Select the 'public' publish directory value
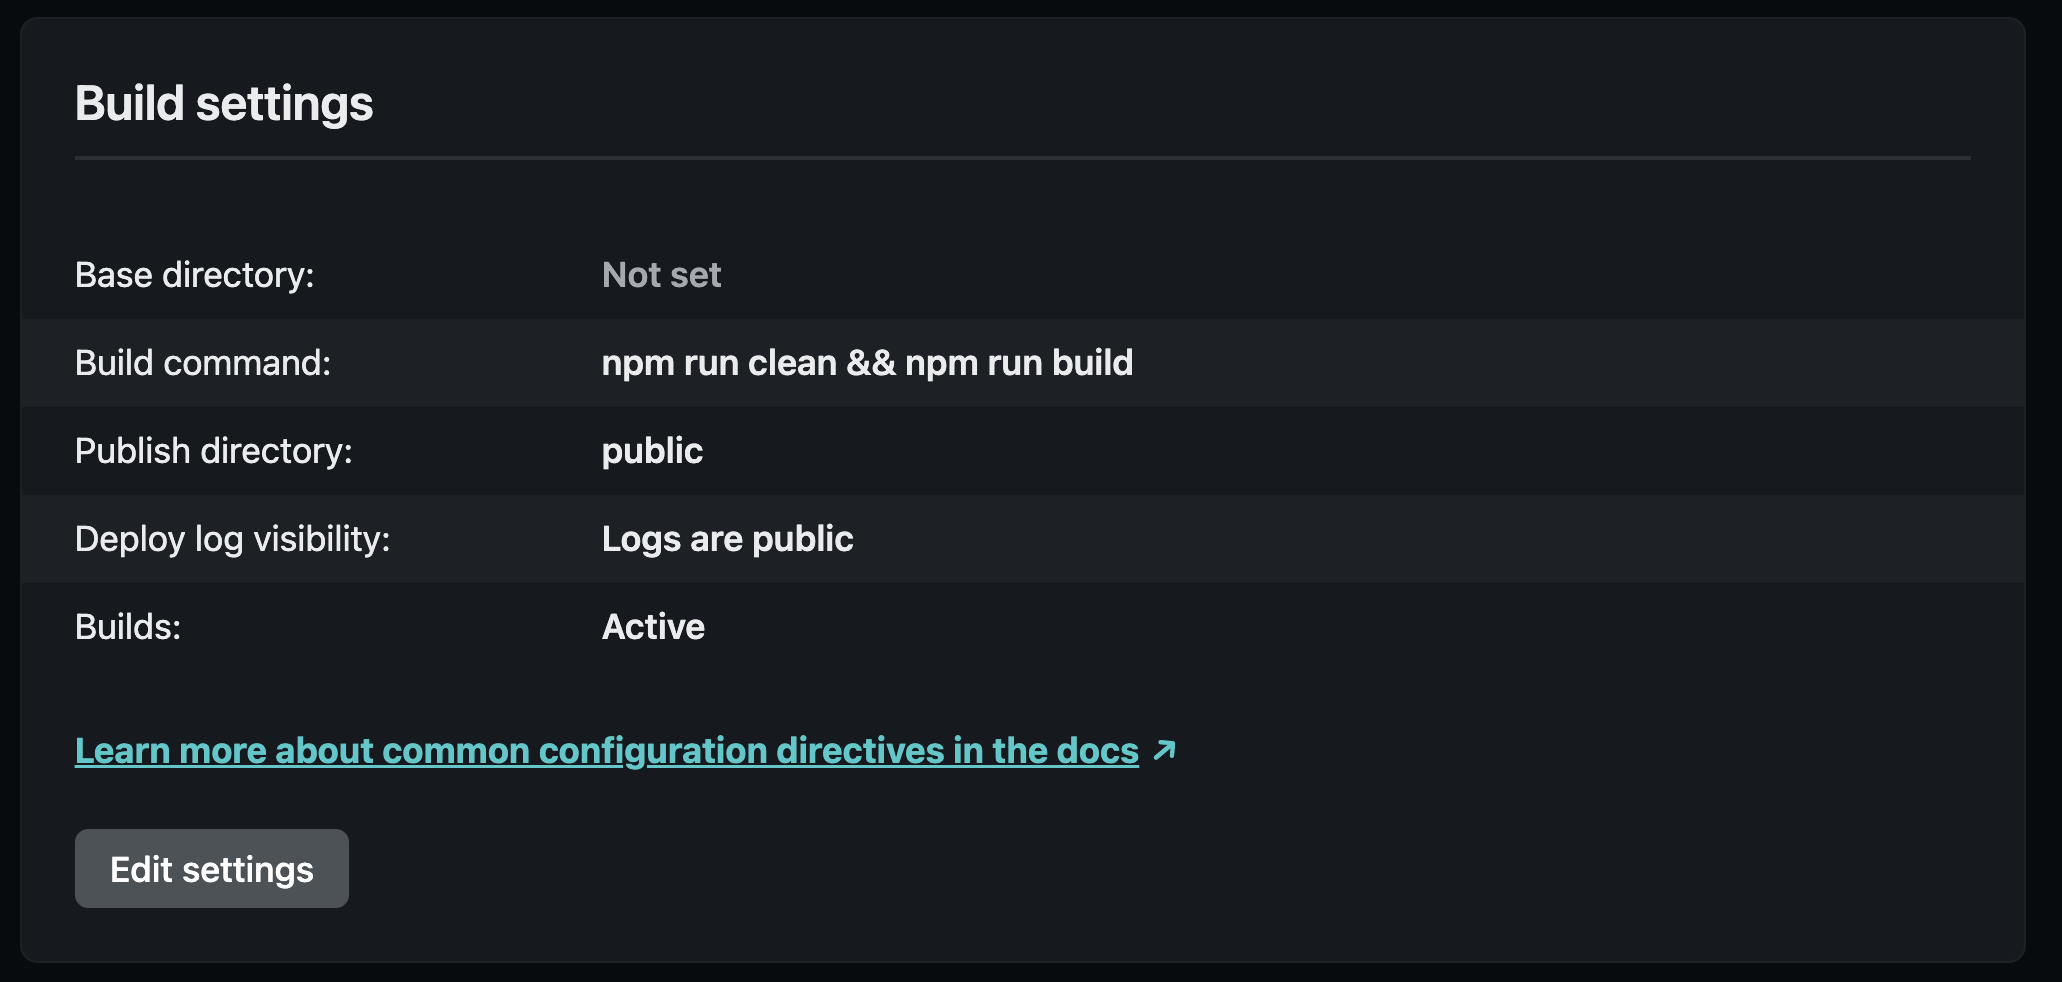 [651, 451]
